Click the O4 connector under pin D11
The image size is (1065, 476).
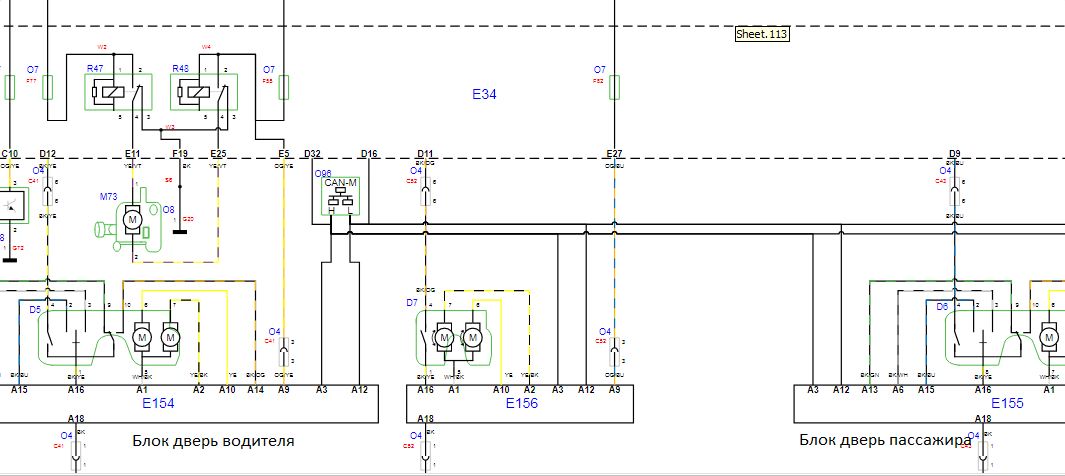pos(425,191)
